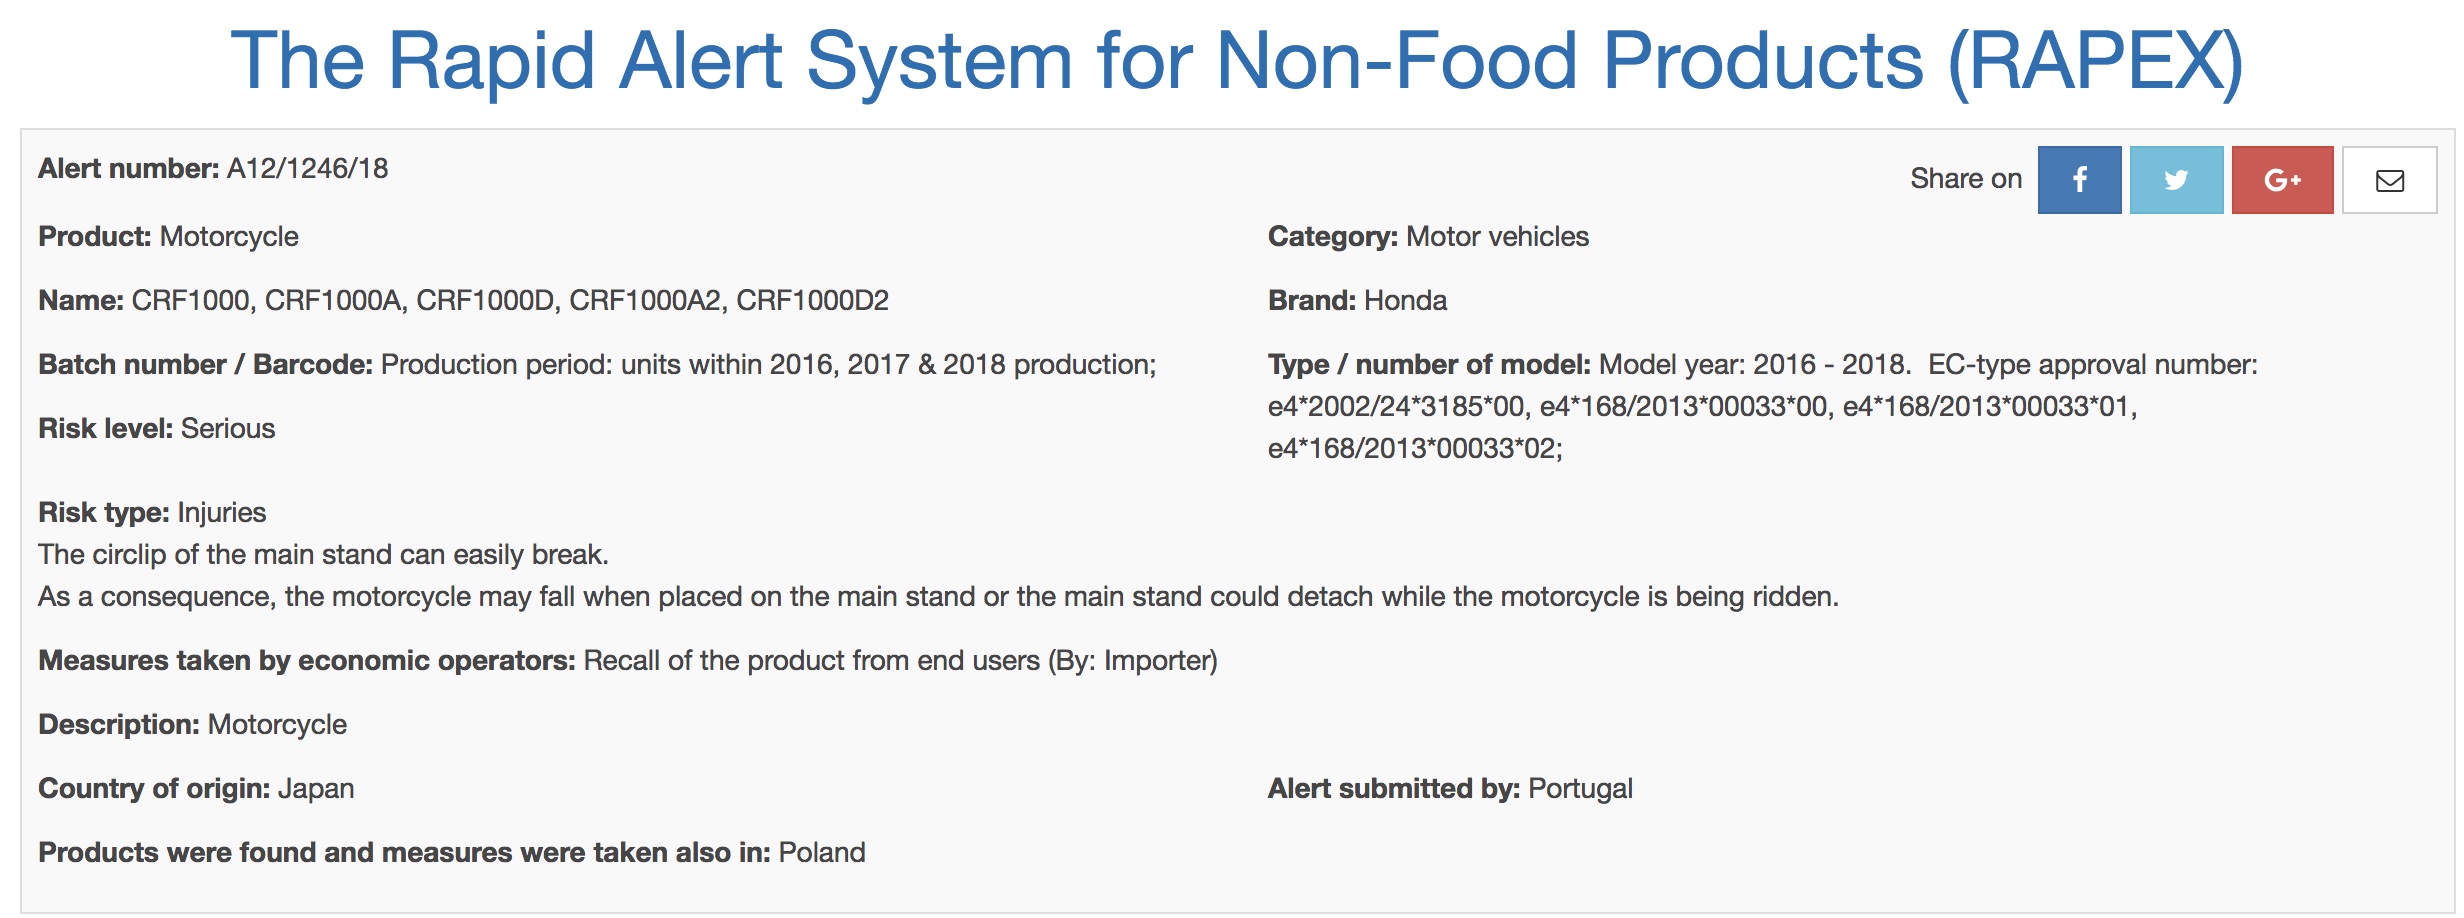Click the RAPEX page title heading
This screenshot has width=2464, height=918.
click(x=1236, y=61)
